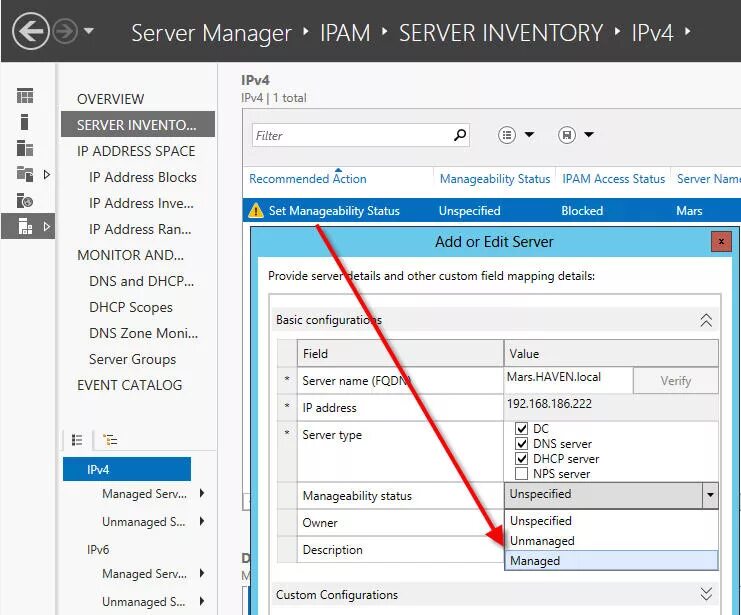Expand File and Storage Services arrow
The image size is (741, 615).
46,174
